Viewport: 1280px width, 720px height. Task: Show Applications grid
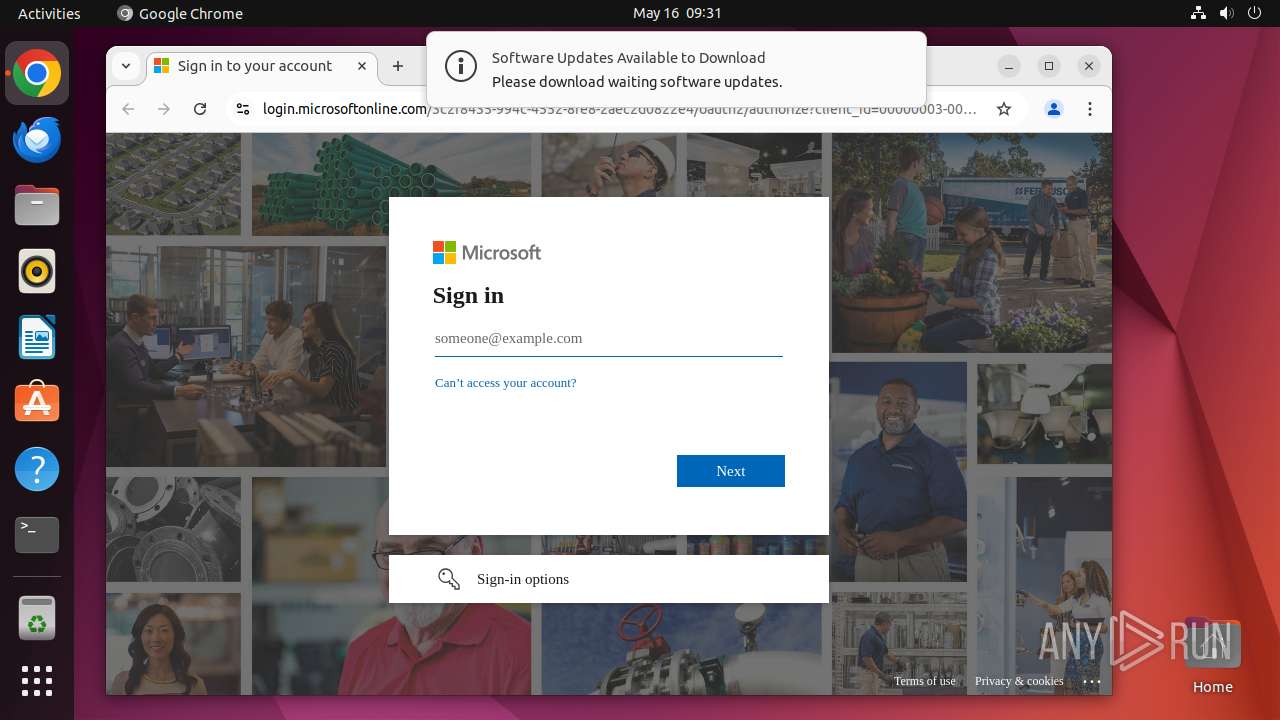(x=37, y=681)
